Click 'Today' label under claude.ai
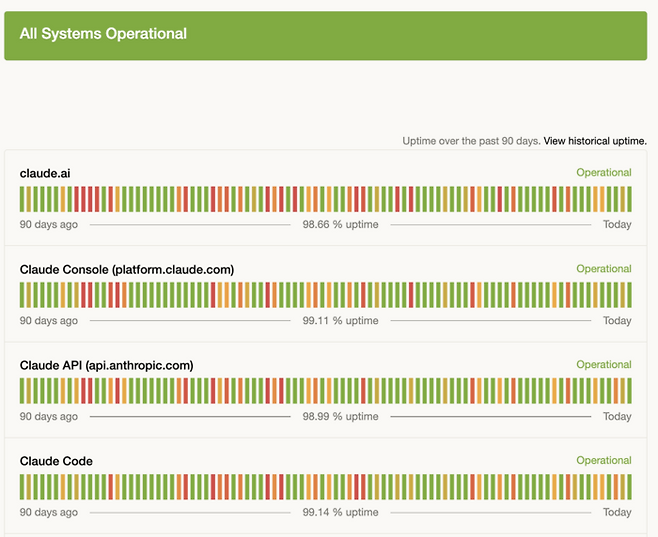 [x=617, y=224]
